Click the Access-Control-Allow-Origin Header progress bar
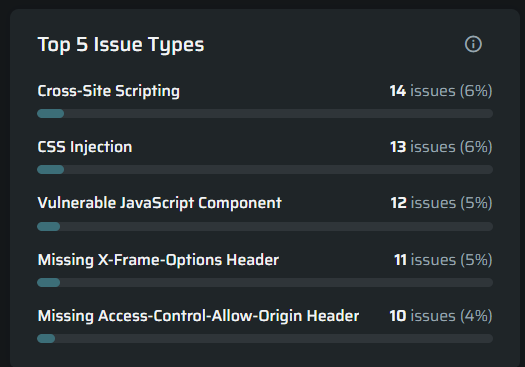 coord(265,339)
